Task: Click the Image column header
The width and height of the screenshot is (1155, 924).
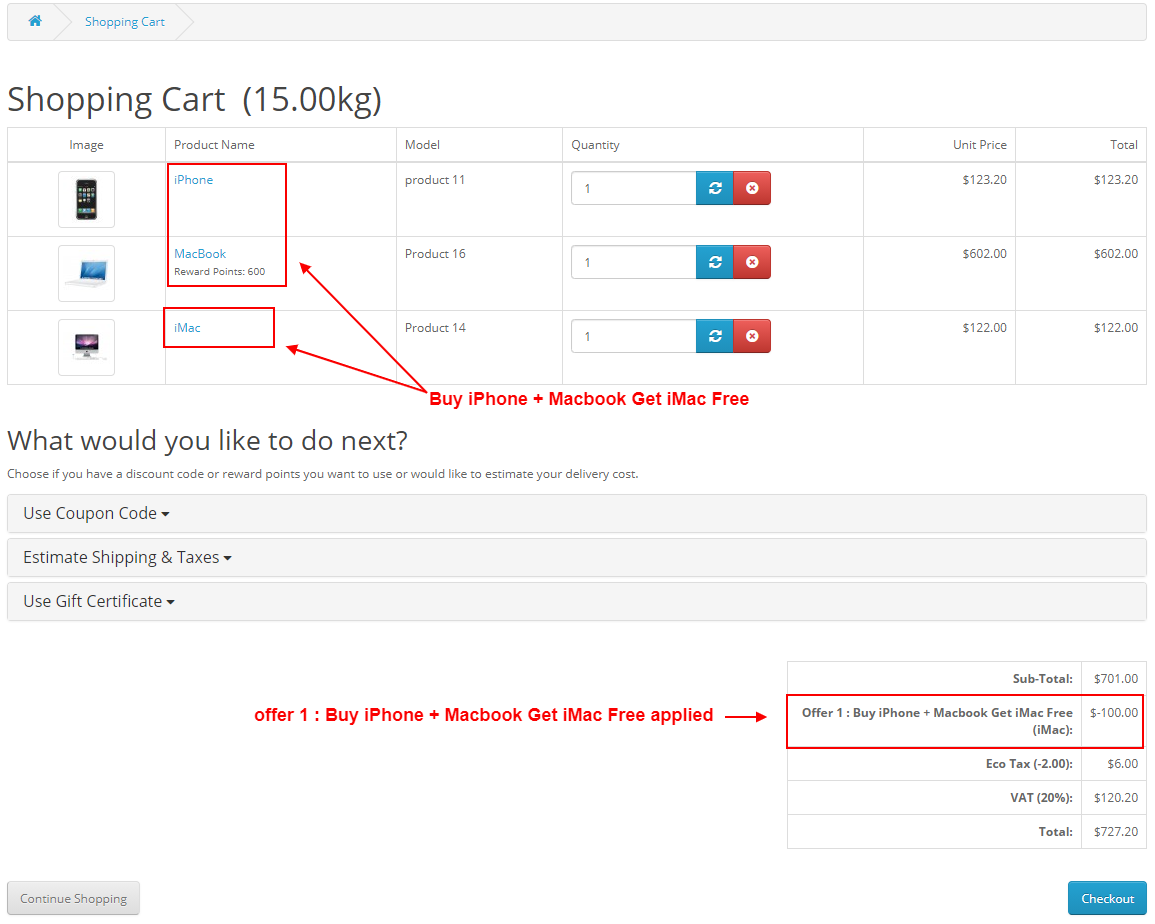Action: coord(86,145)
